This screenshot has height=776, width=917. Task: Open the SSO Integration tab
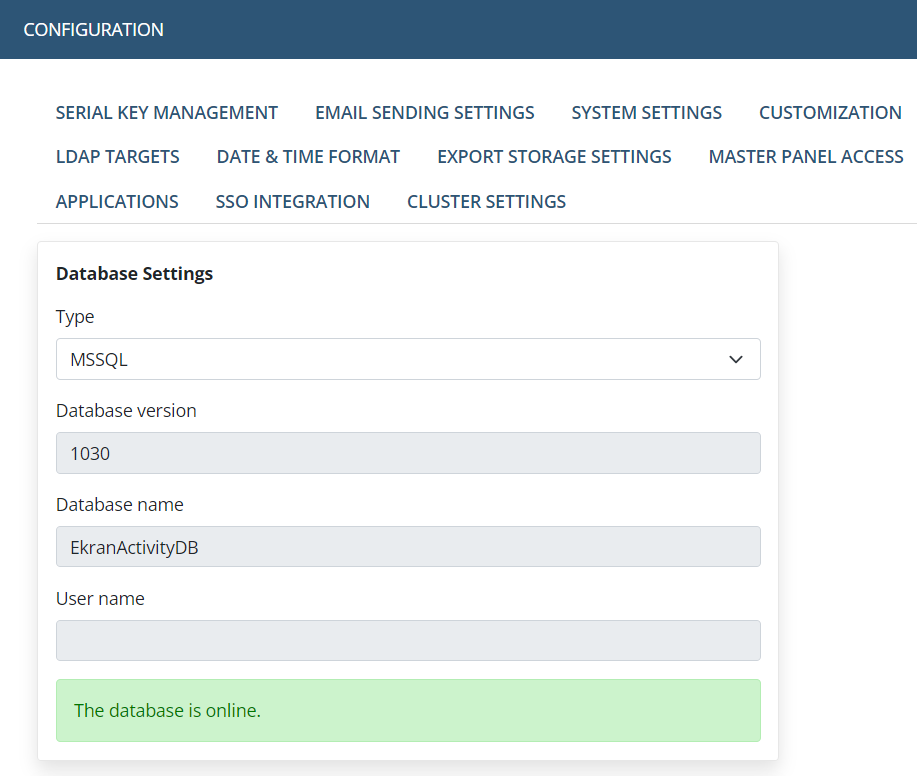point(292,202)
